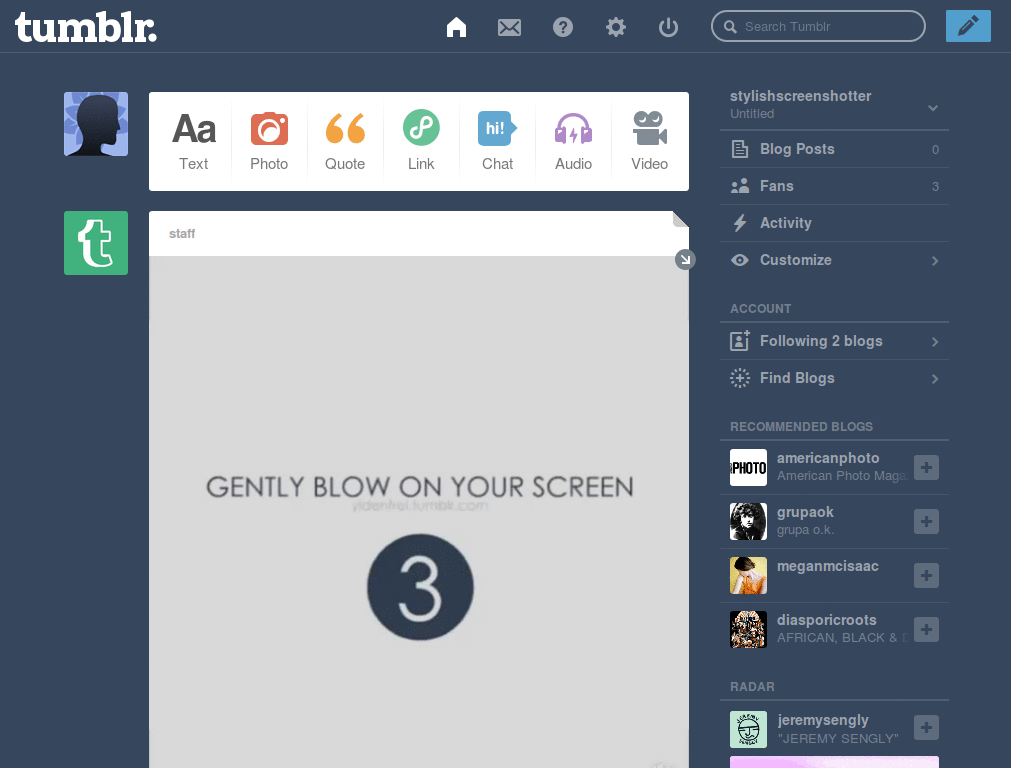1024x768 pixels.
Task: Click the Tumblr logo
Action: [x=86, y=27]
